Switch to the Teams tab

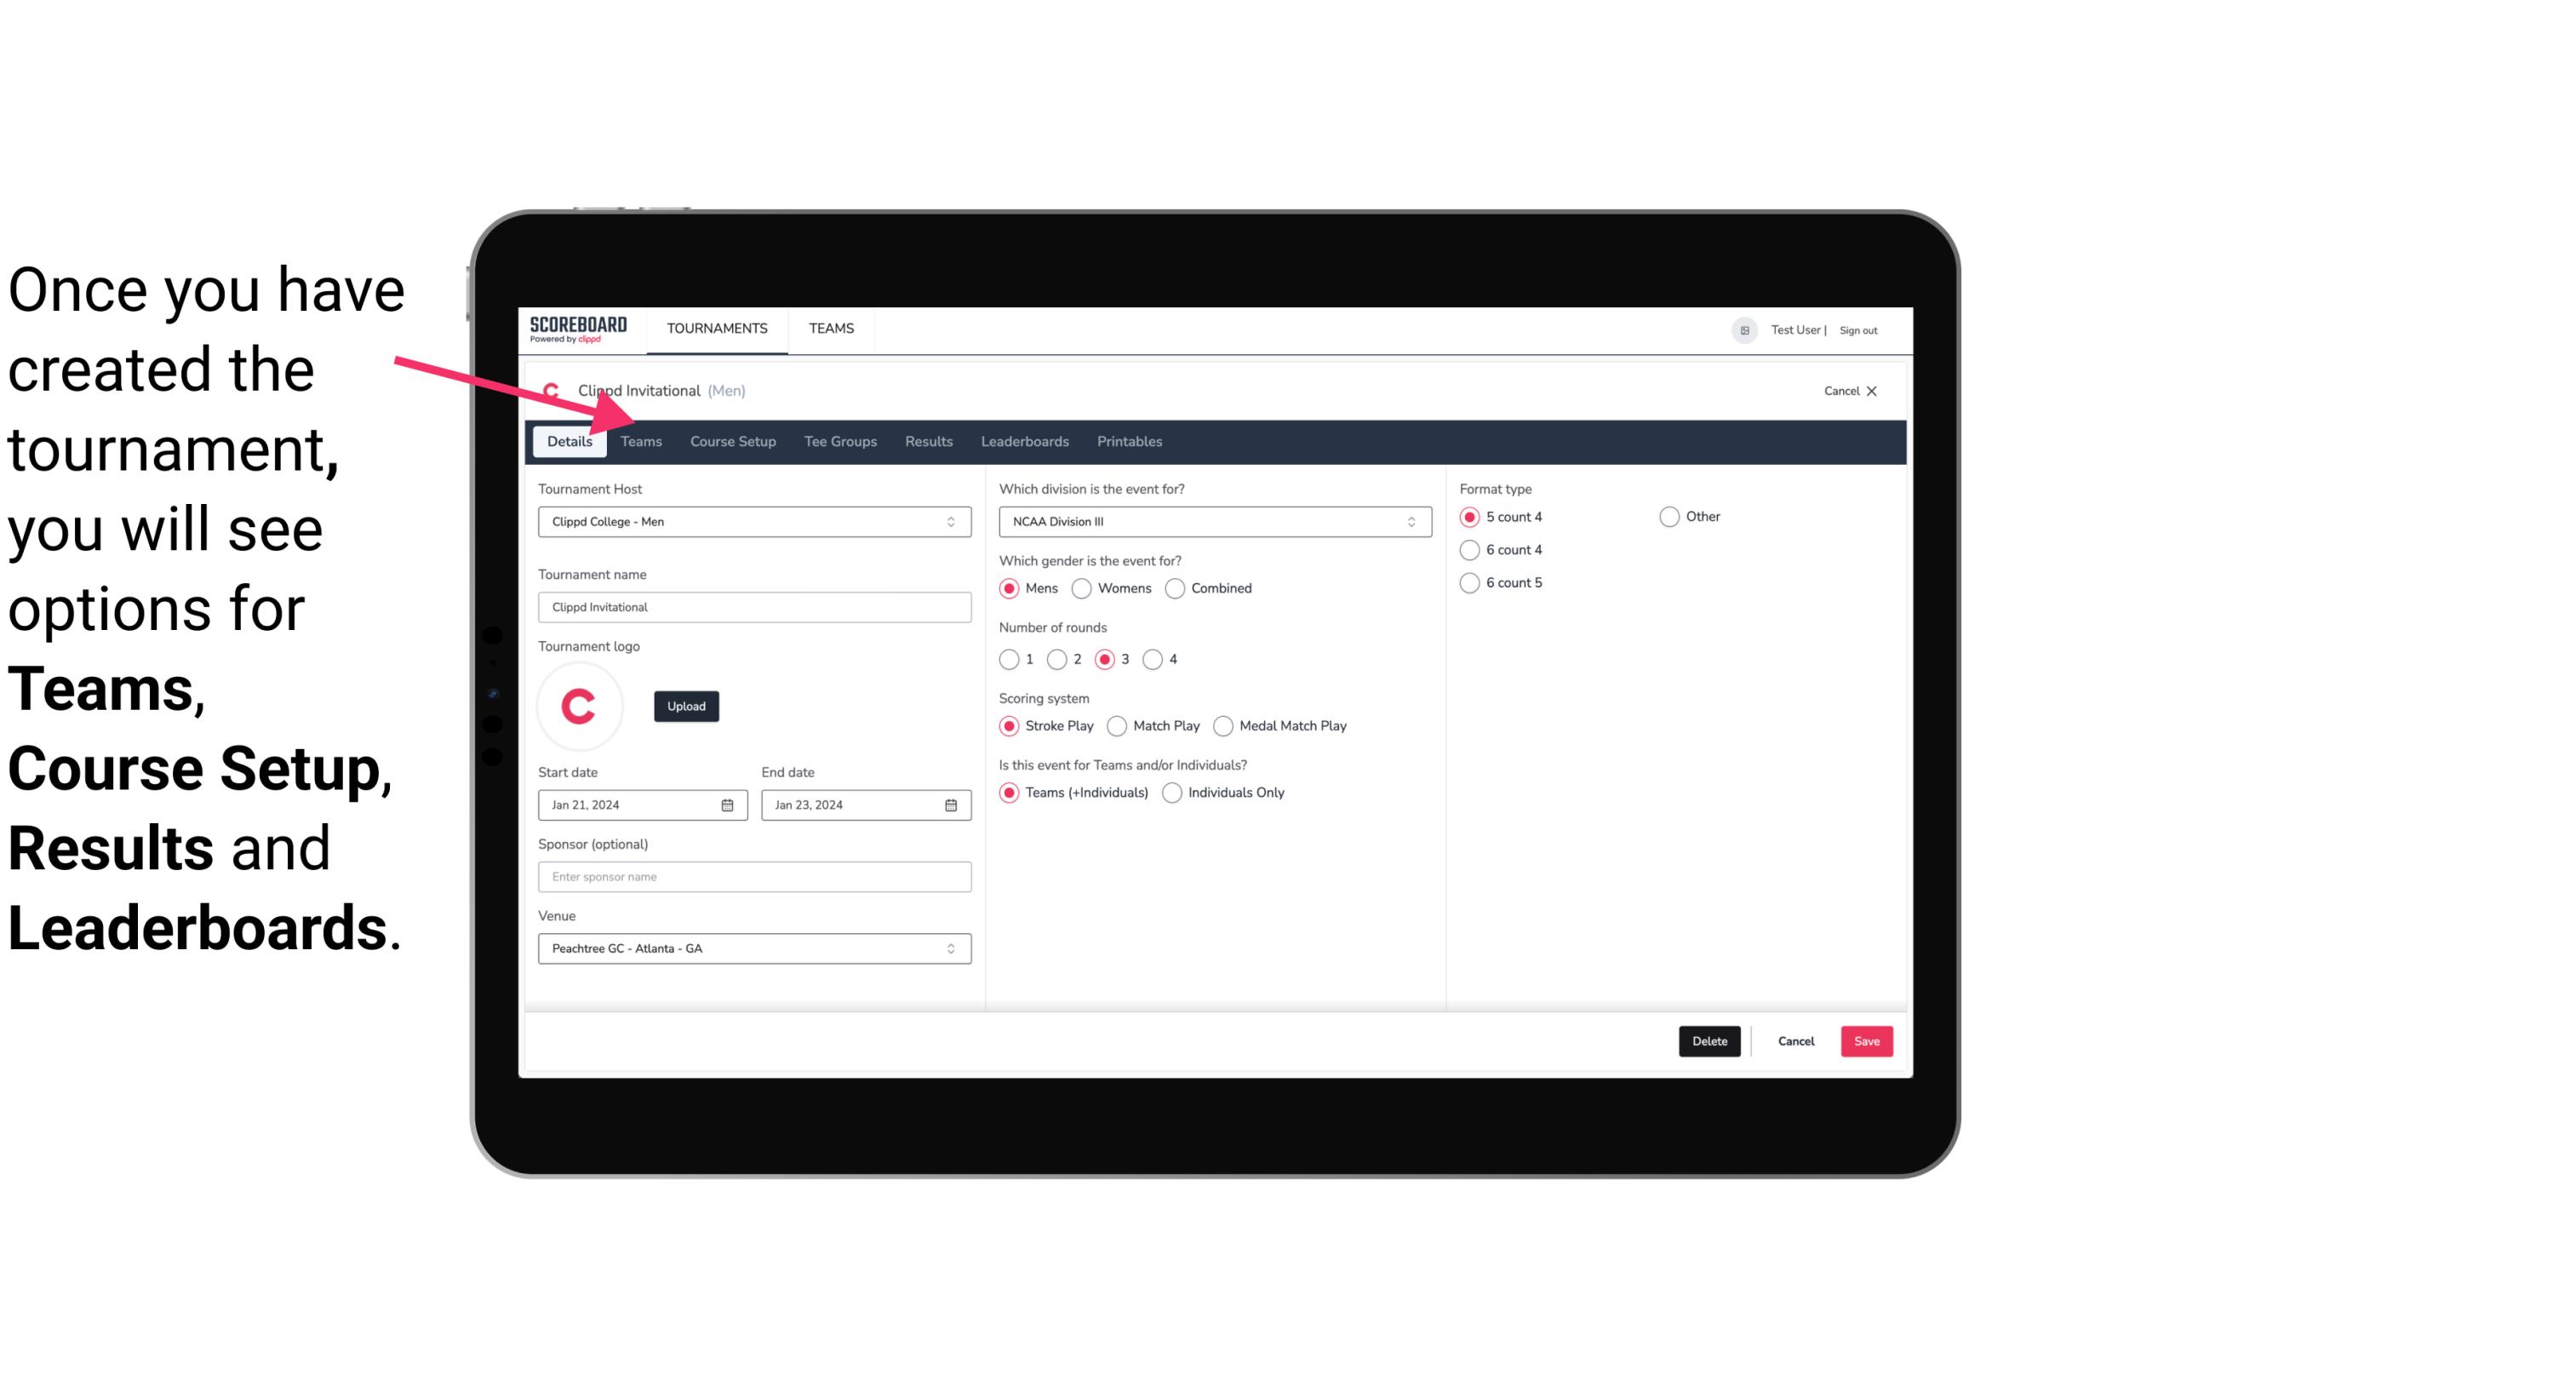pyautogui.click(x=639, y=440)
